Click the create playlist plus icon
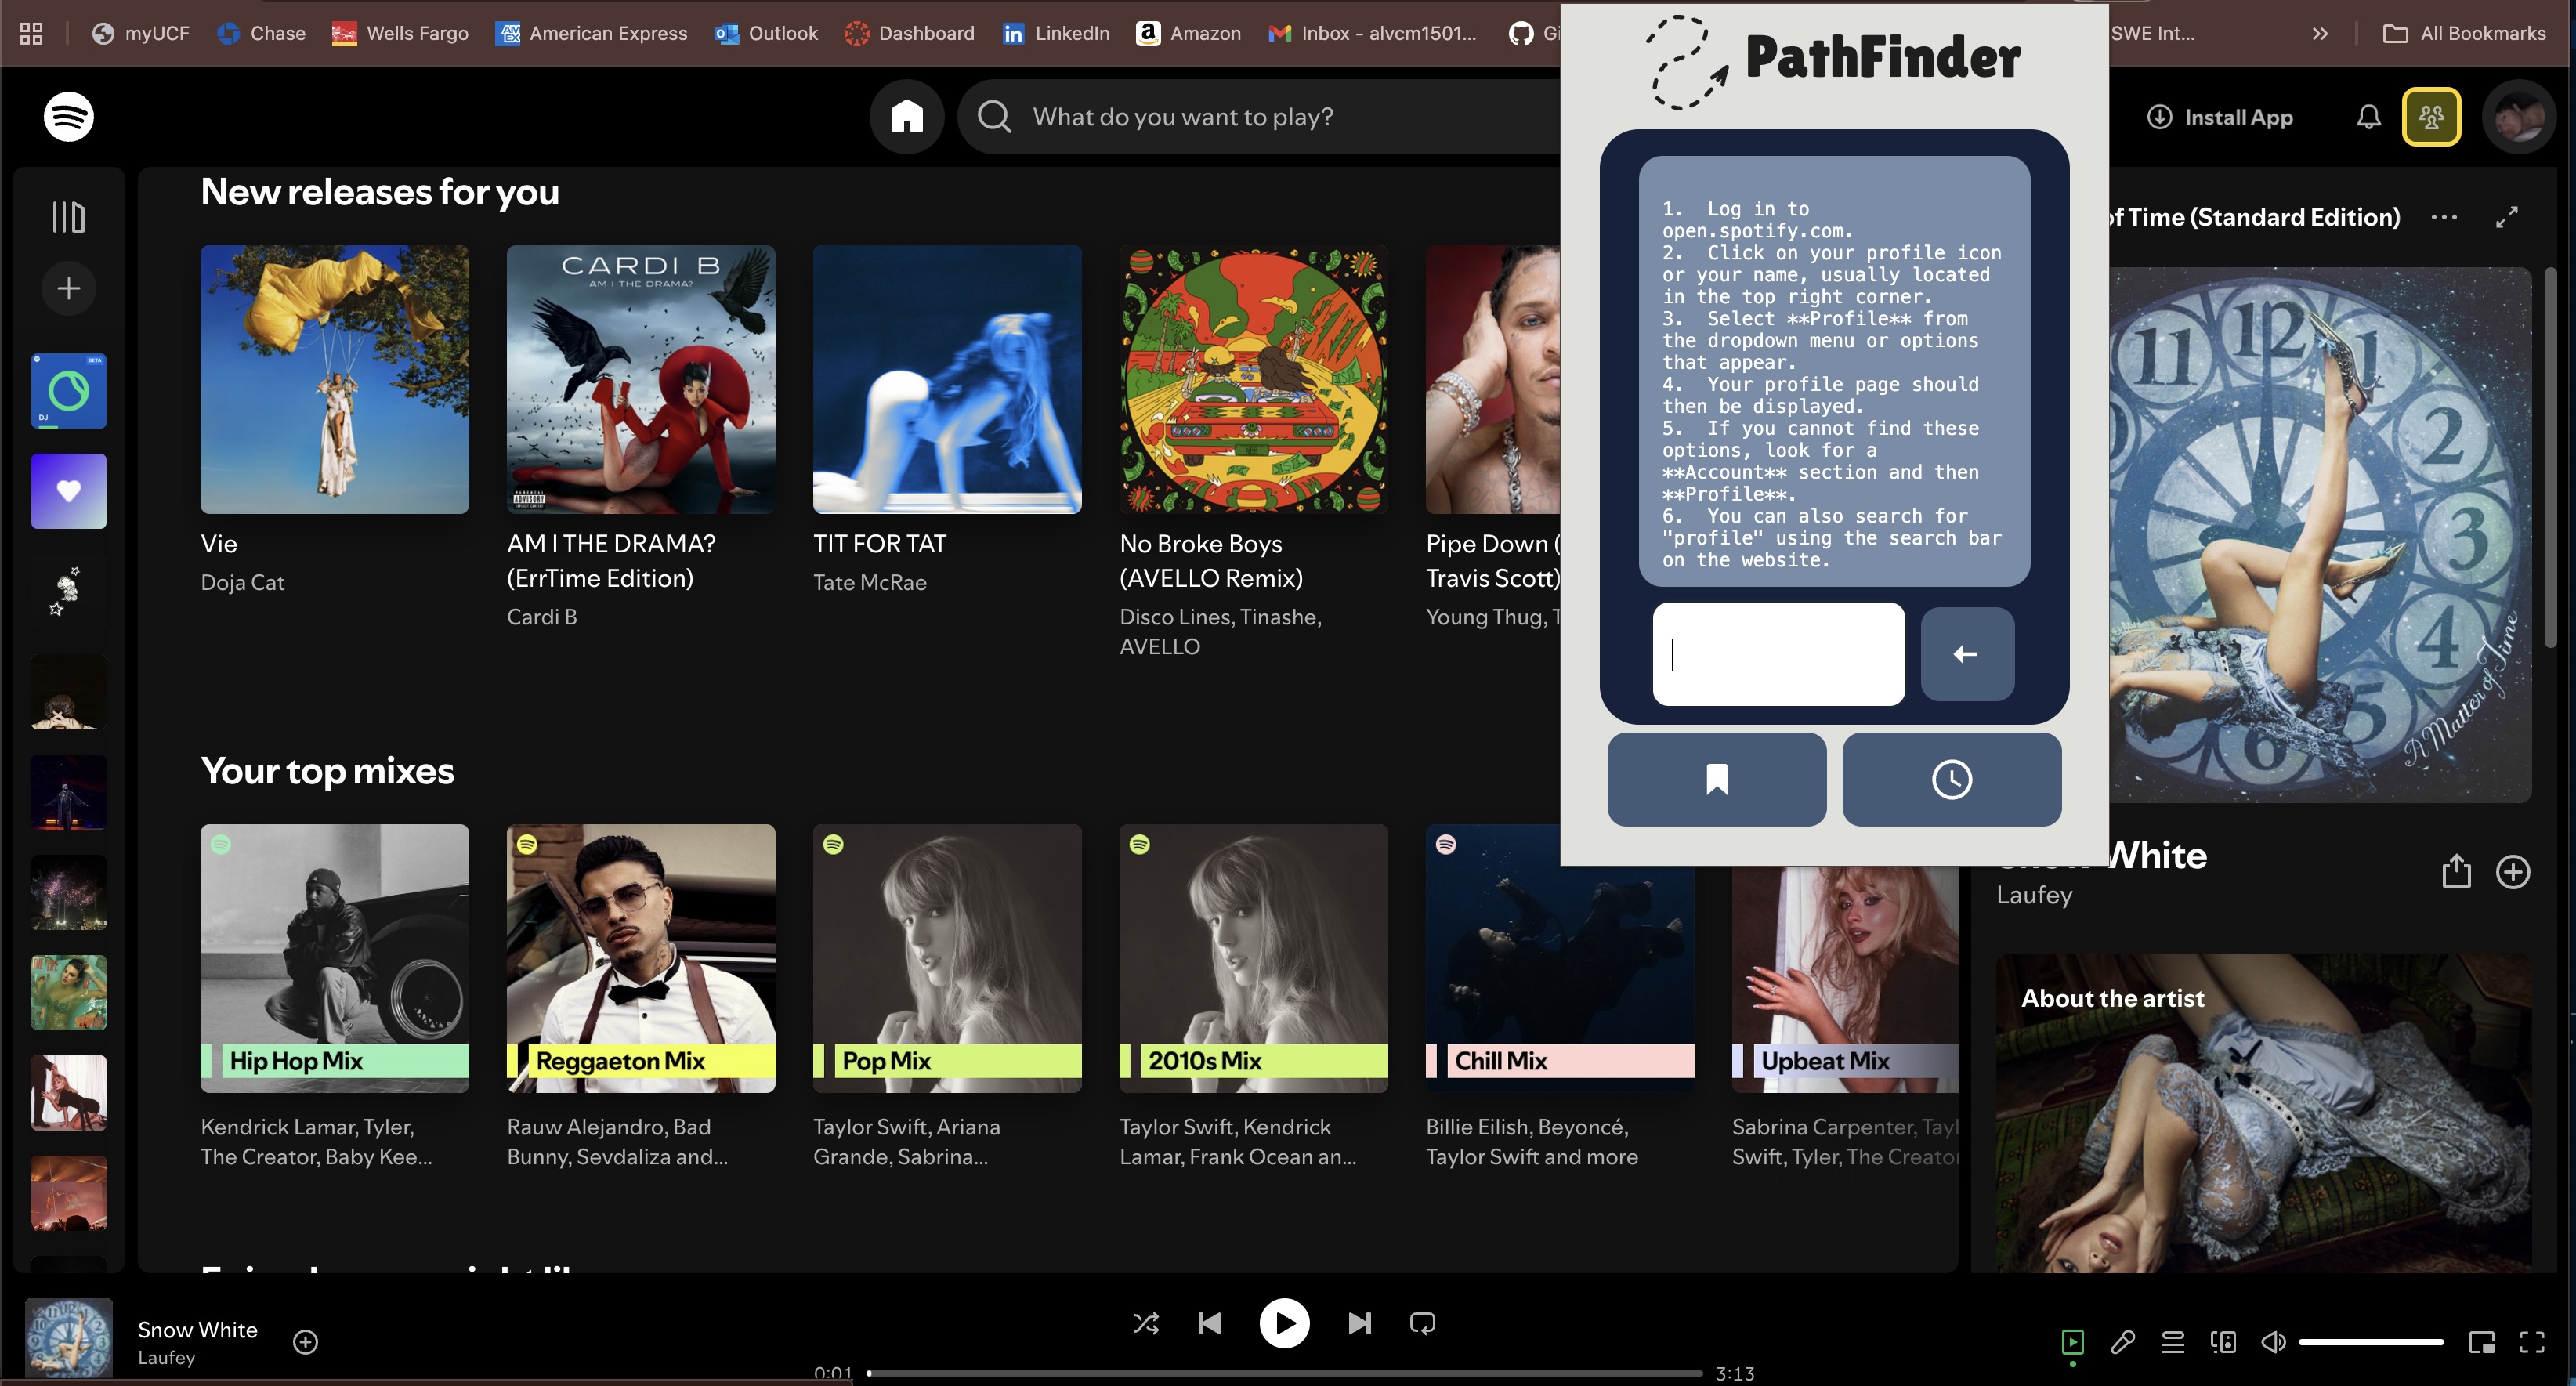The image size is (2576, 1386). pos(68,289)
